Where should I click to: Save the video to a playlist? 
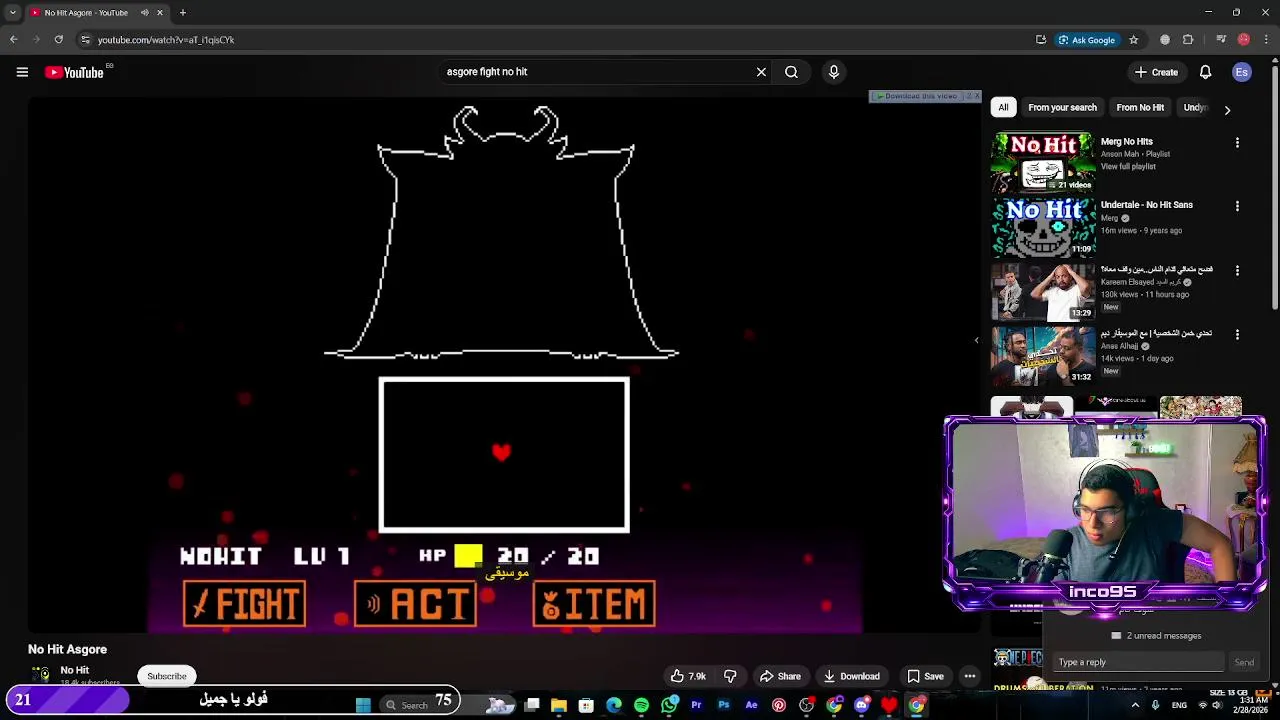coord(925,676)
